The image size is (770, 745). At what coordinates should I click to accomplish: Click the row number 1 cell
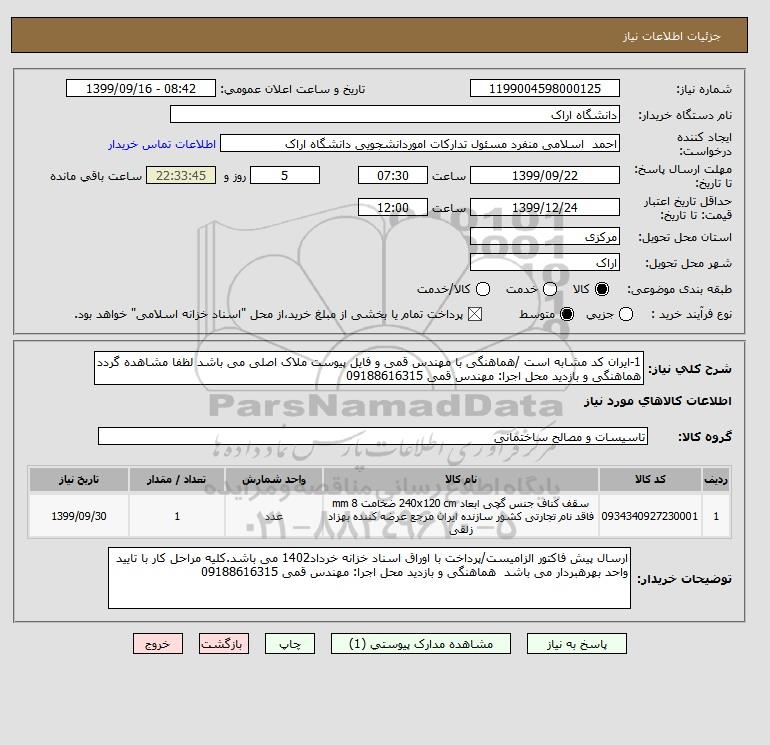click(x=716, y=516)
